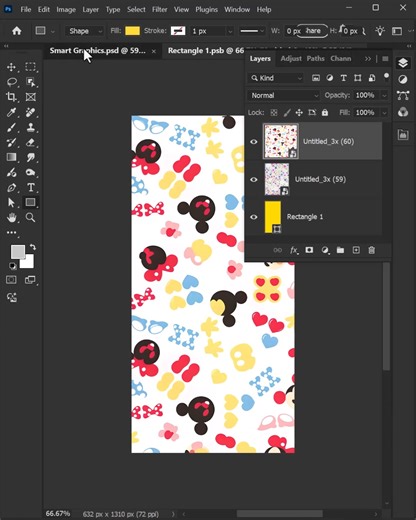
Task: Create new fill or adjustment layer
Action: (325, 250)
